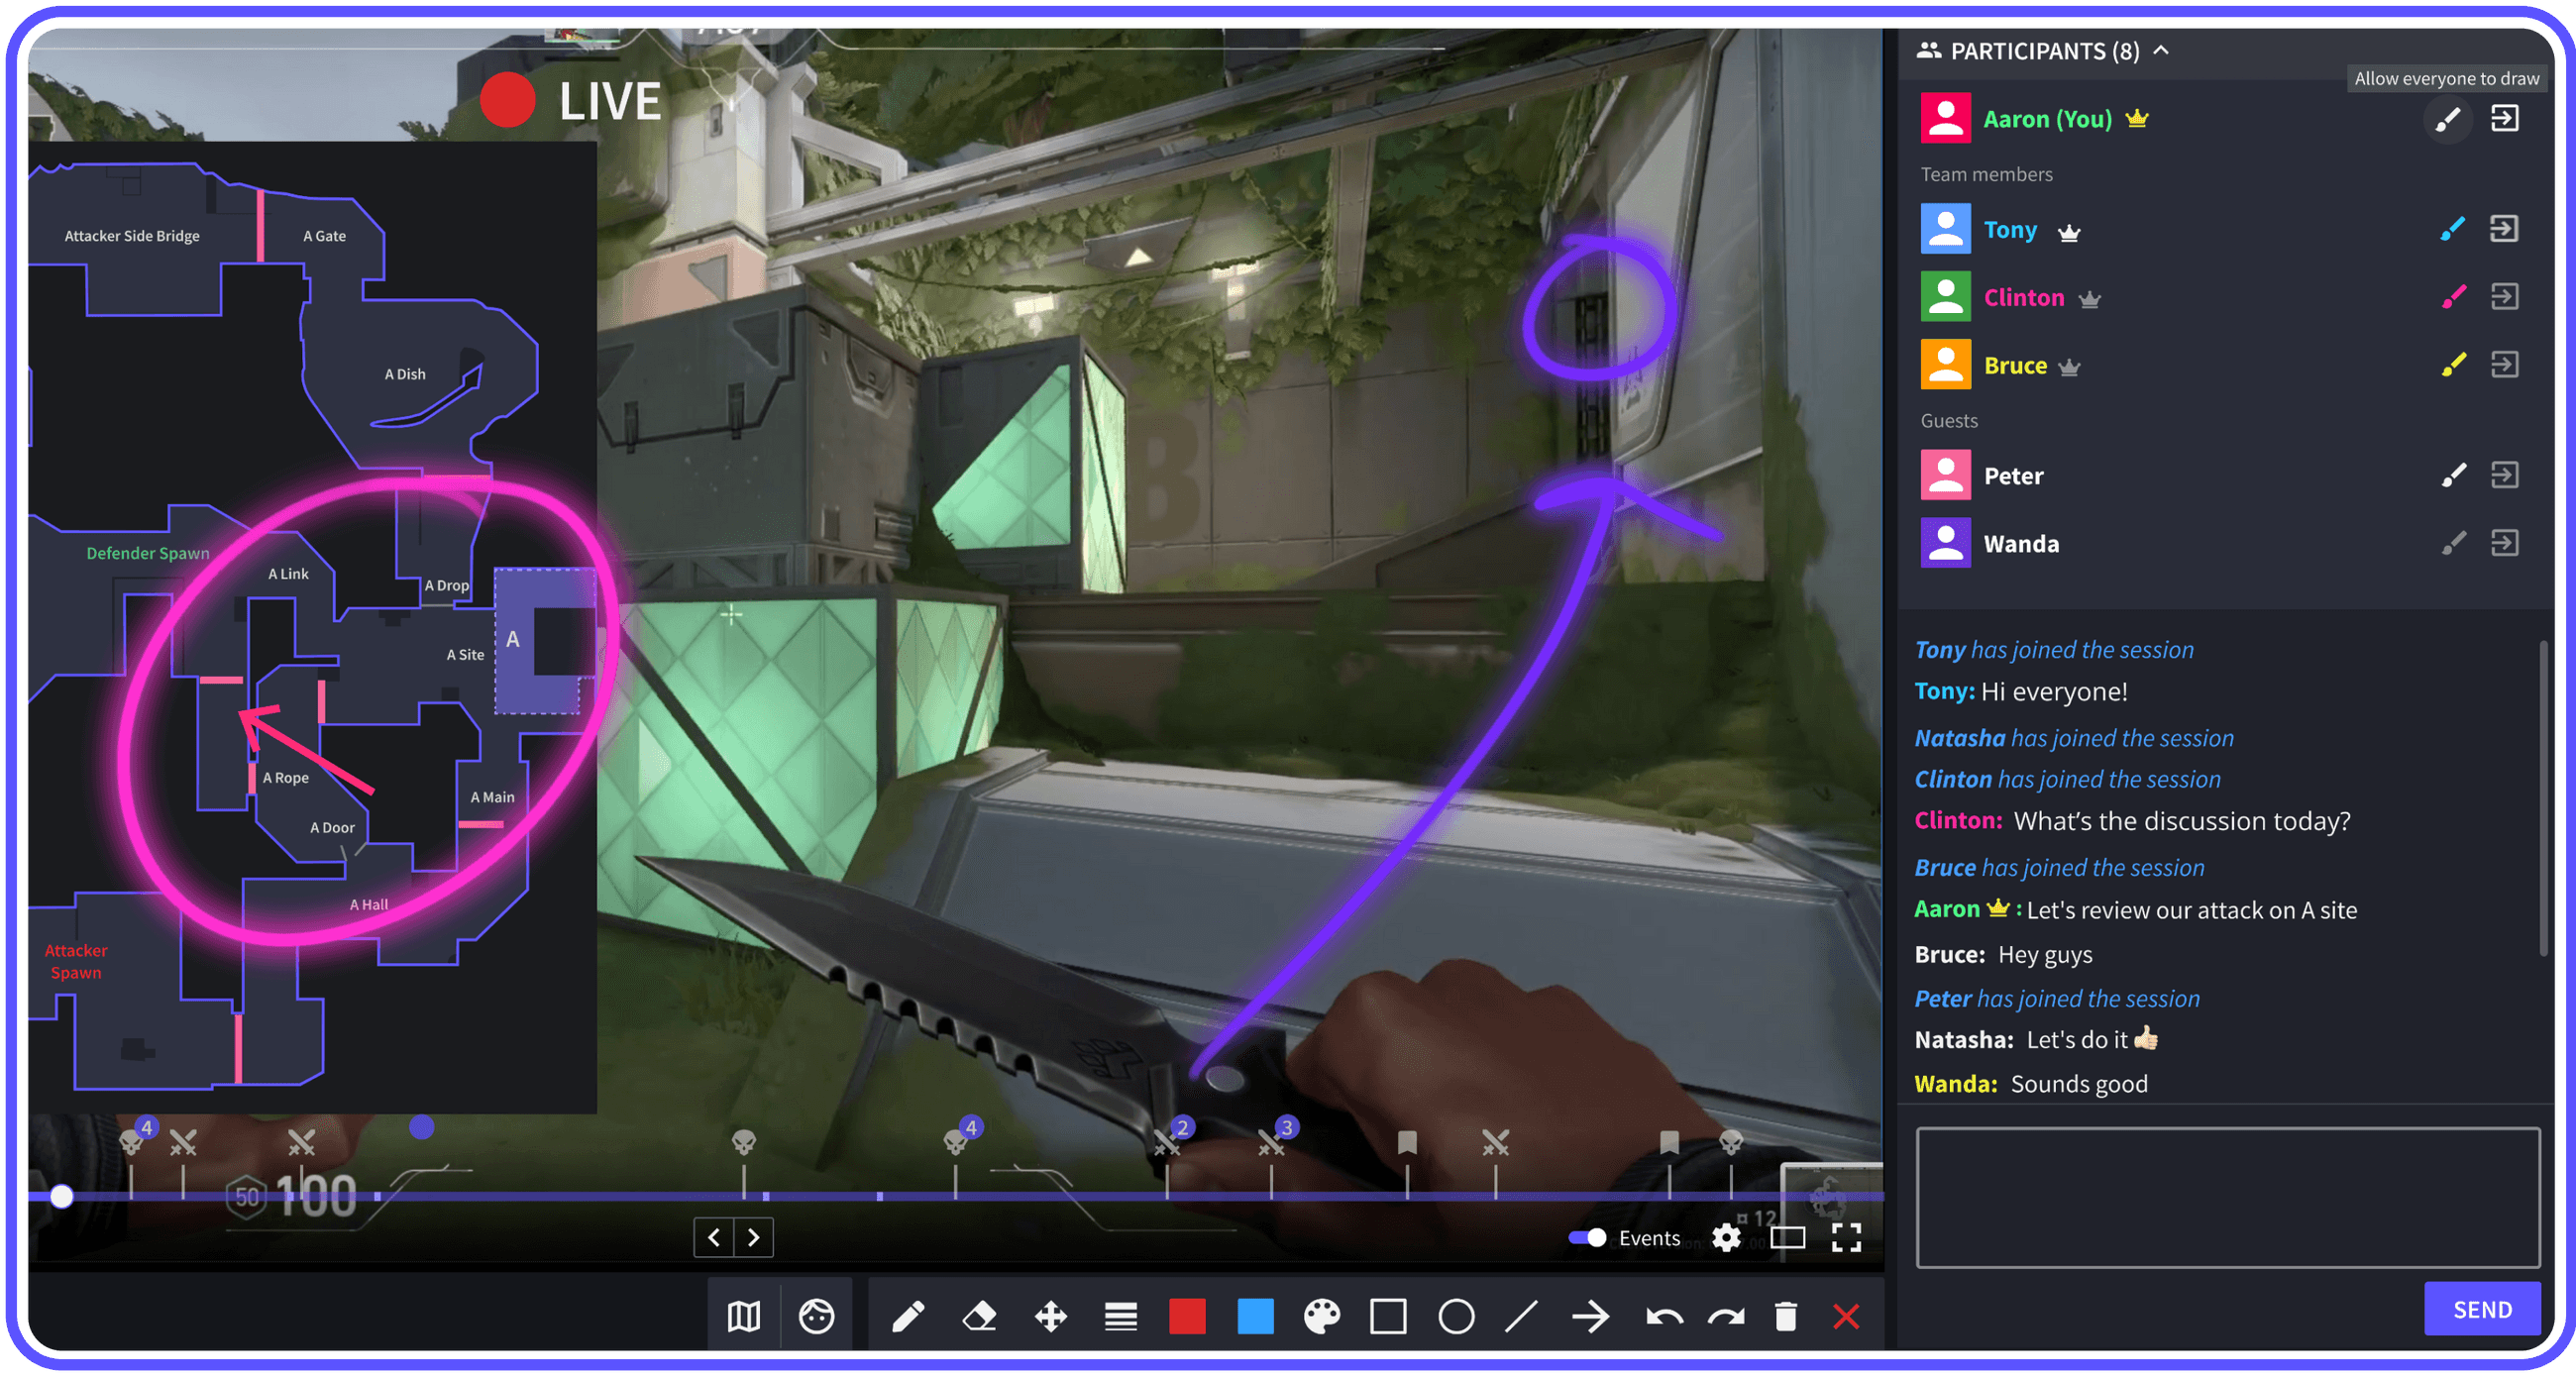Pick the move tool in toolbar
This screenshot has height=1377, width=2576.
[x=1050, y=1316]
